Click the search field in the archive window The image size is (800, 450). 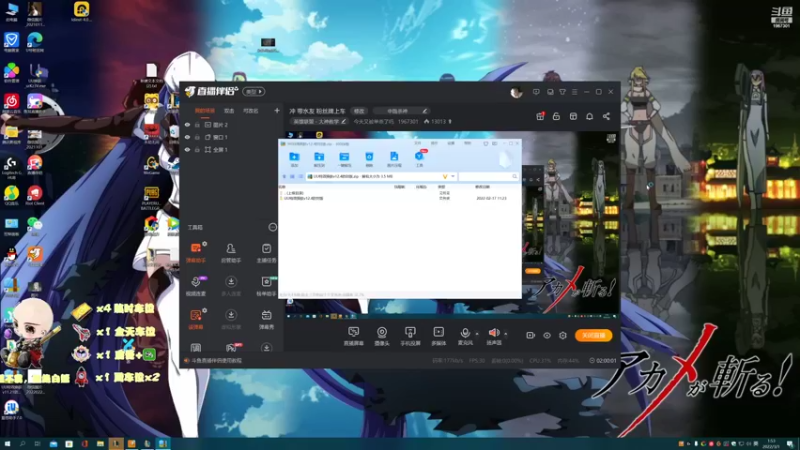tap(488, 177)
